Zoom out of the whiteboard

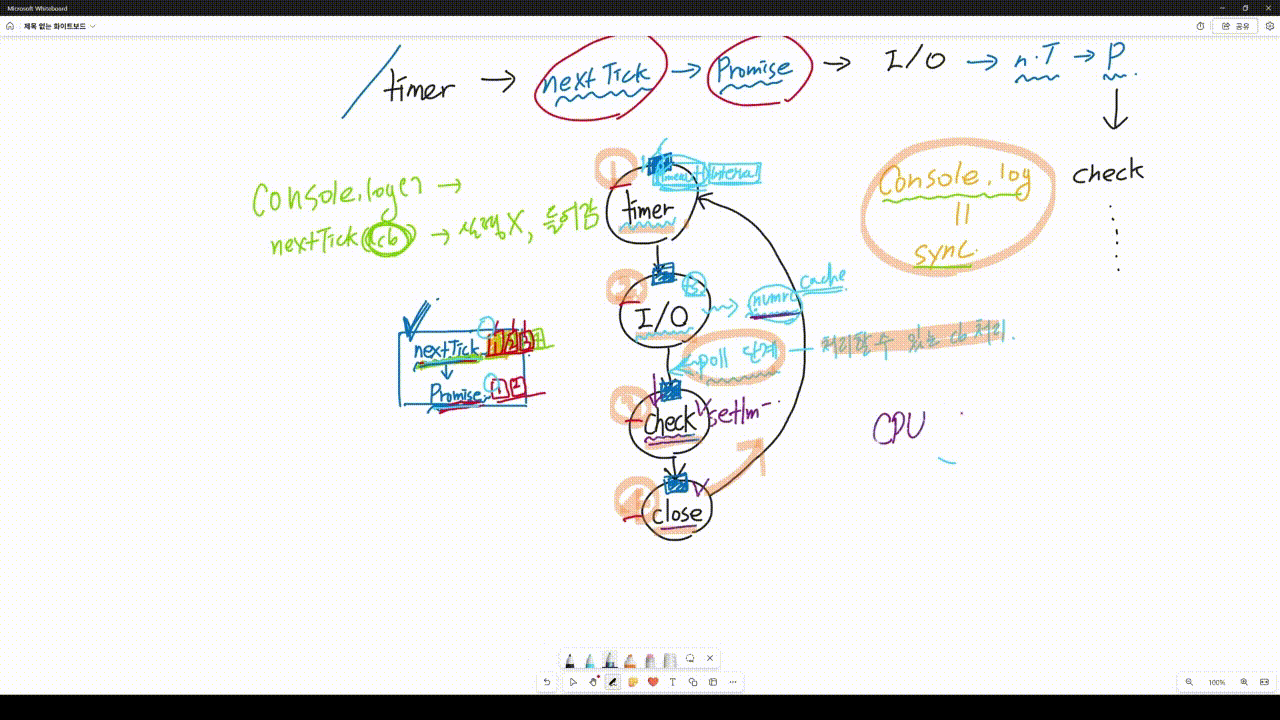[1189, 682]
